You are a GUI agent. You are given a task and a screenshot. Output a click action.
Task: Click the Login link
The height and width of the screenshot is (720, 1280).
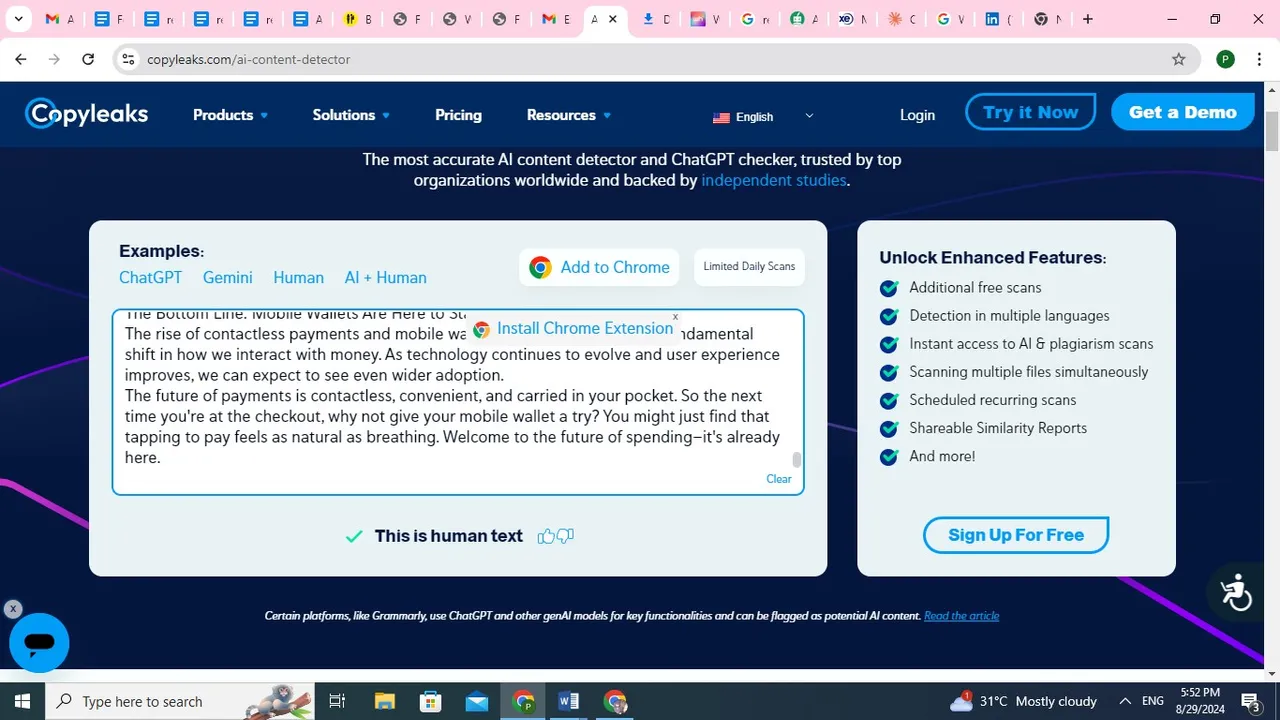pyautogui.click(x=917, y=115)
